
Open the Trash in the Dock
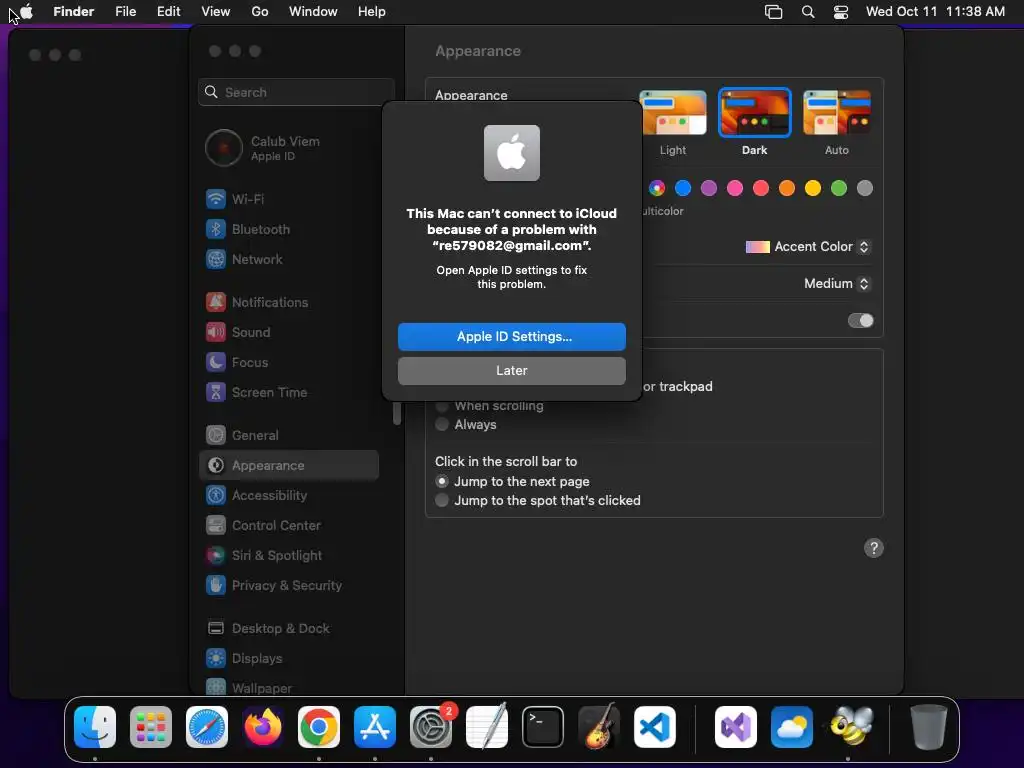click(928, 727)
